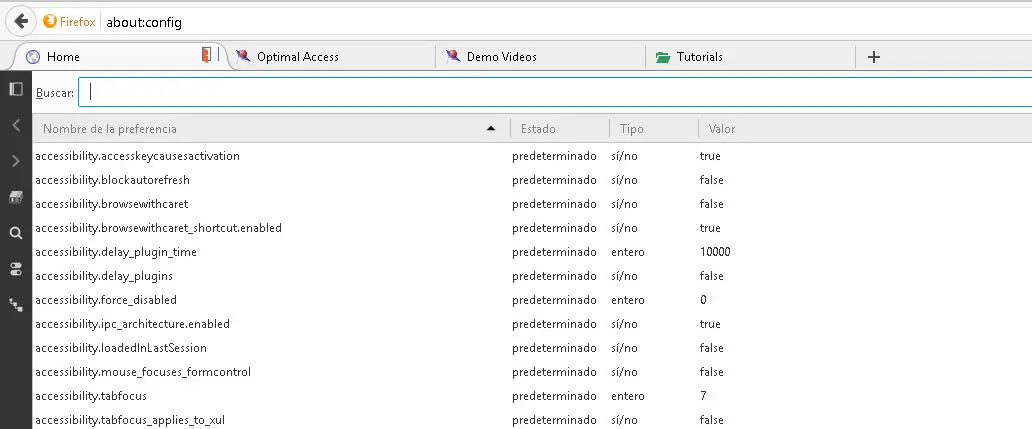Focus the Buscar search field

coord(555,92)
